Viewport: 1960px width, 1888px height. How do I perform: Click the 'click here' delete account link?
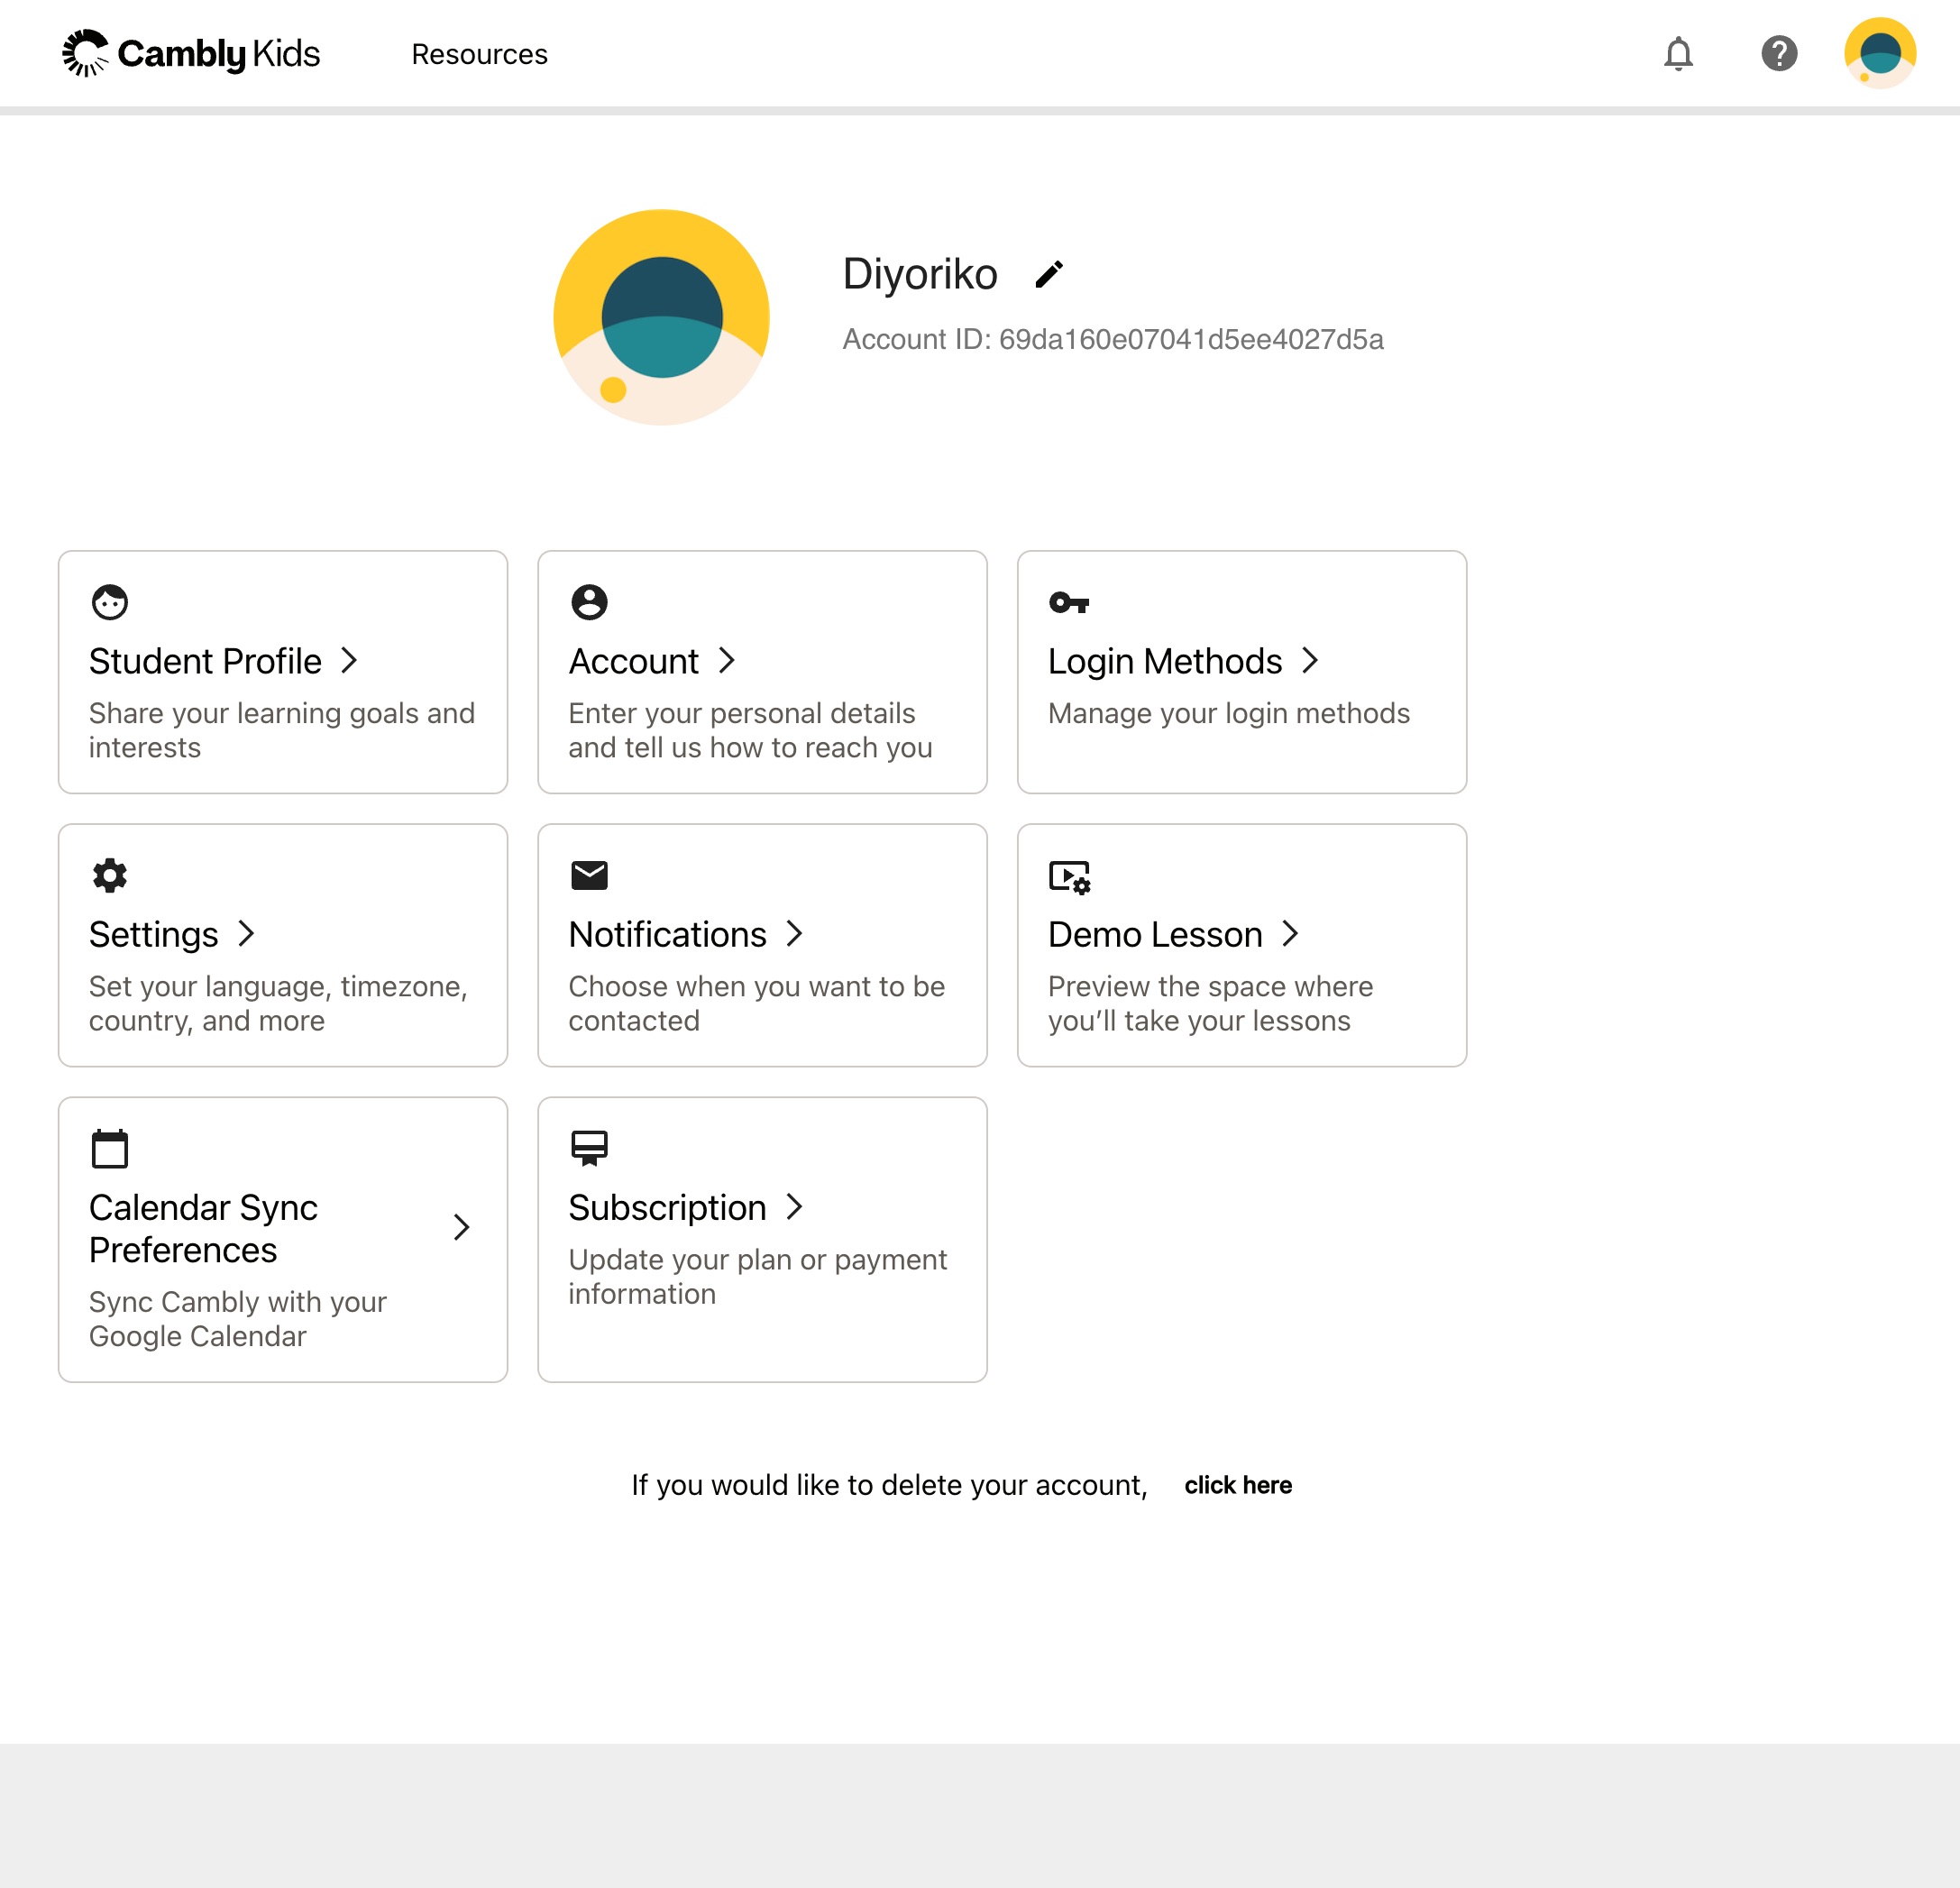point(1237,1485)
